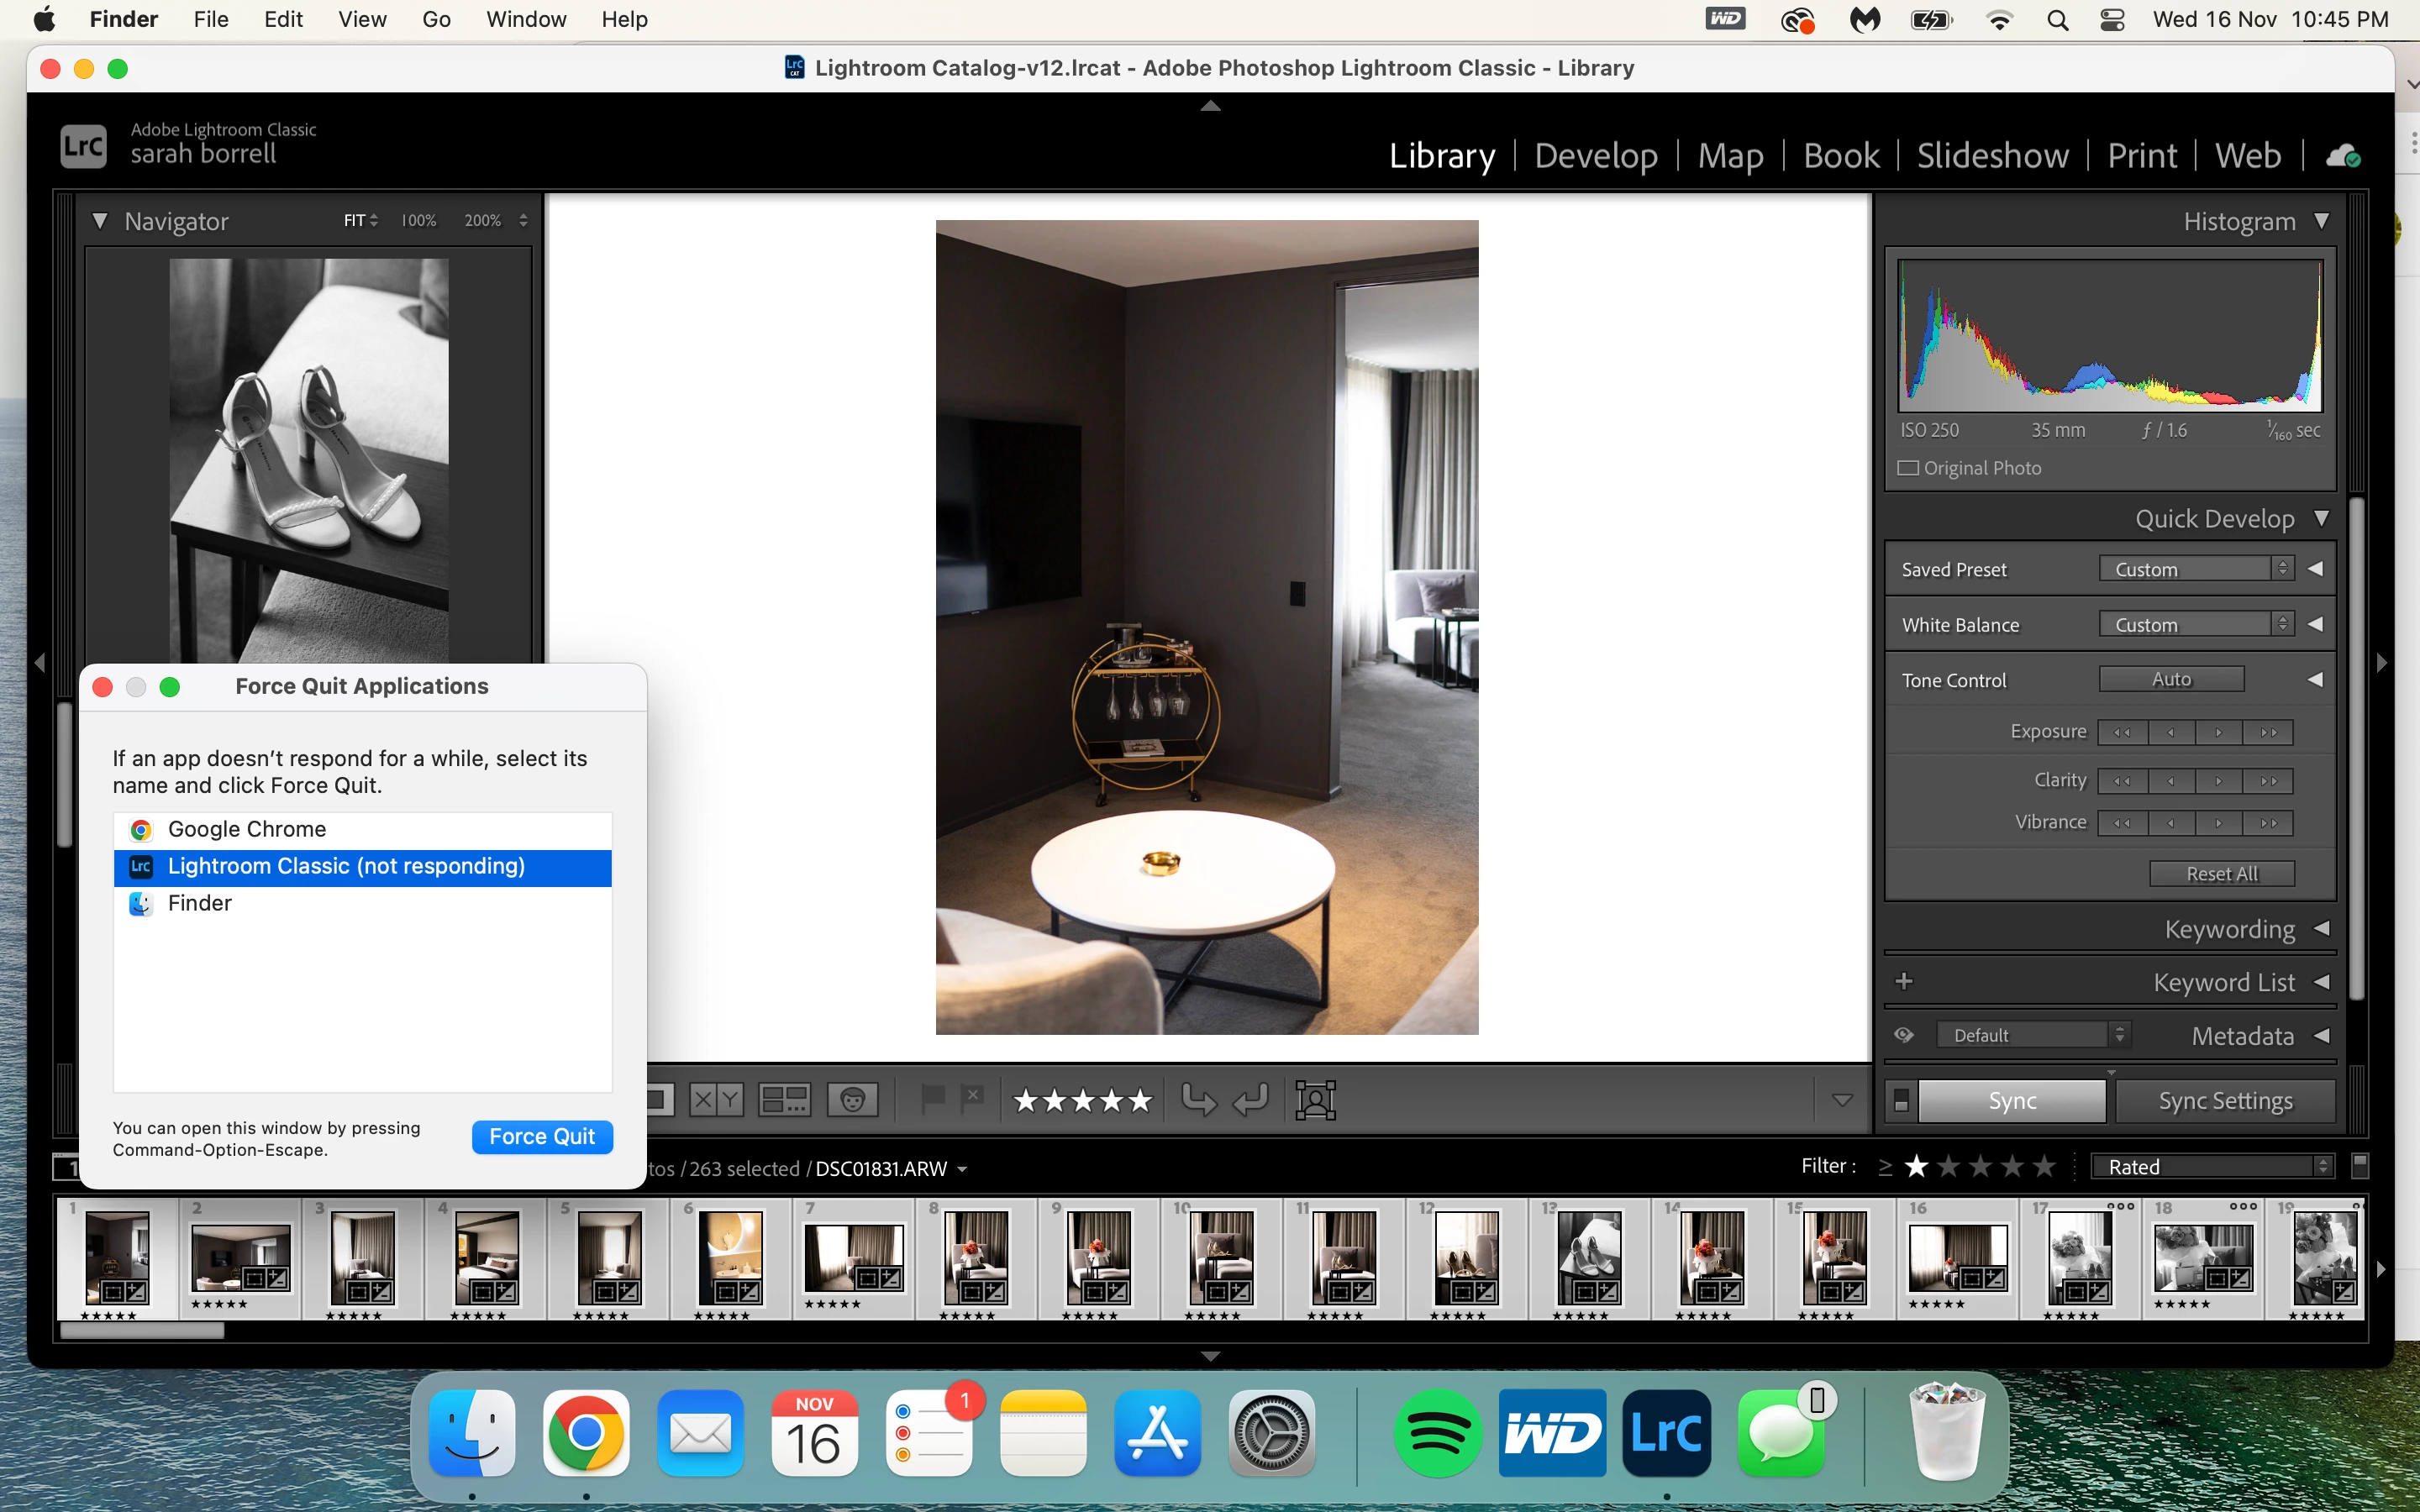Click Rotate photo right arrow icon
The height and width of the screenshot is (1512, 2420).
(1251, 1100)
